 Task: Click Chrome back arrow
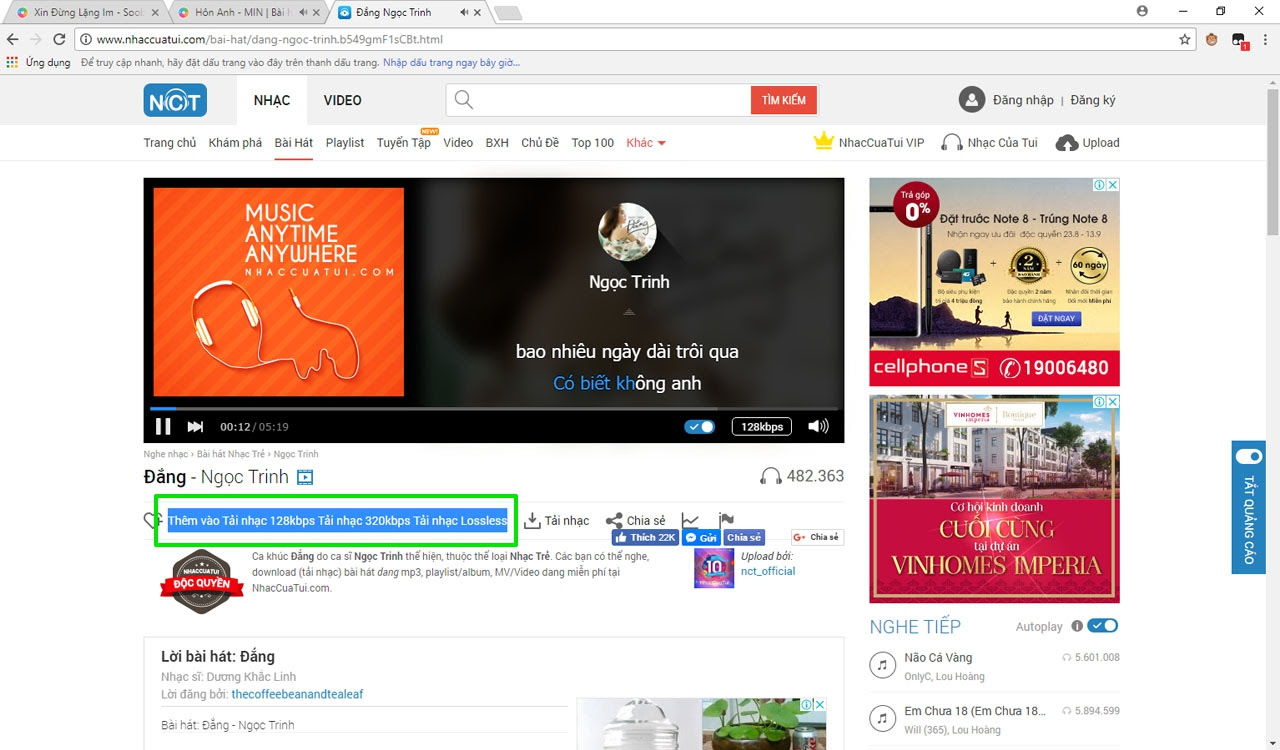point(13,39)
